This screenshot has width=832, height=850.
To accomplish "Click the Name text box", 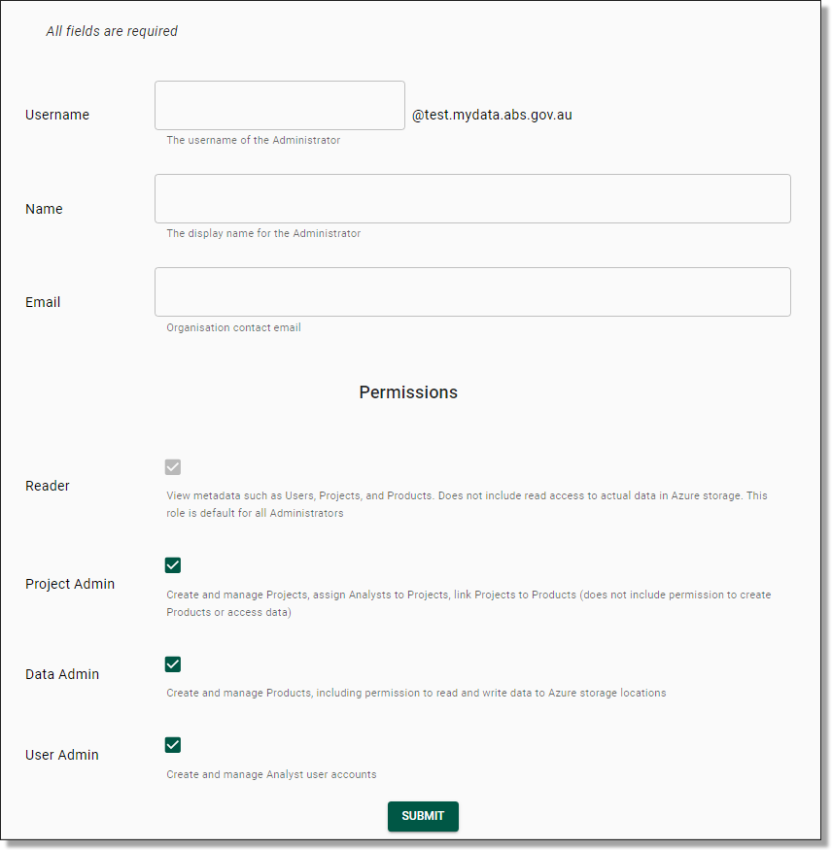I will coord(472,198).
